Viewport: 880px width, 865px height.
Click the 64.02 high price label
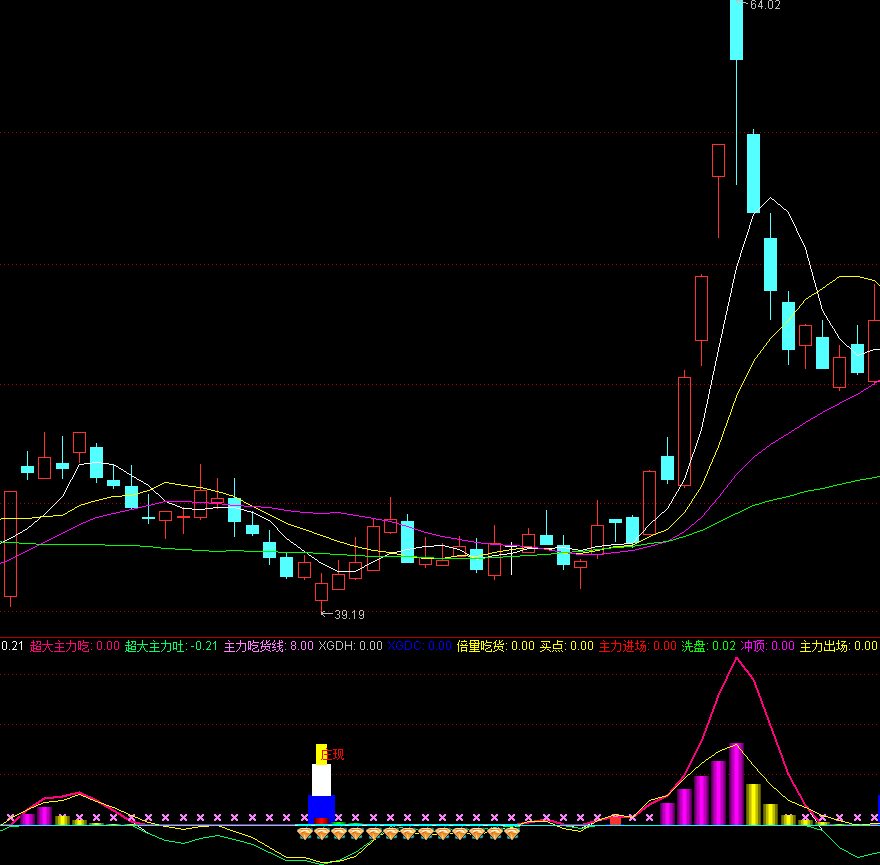point(764,5)
